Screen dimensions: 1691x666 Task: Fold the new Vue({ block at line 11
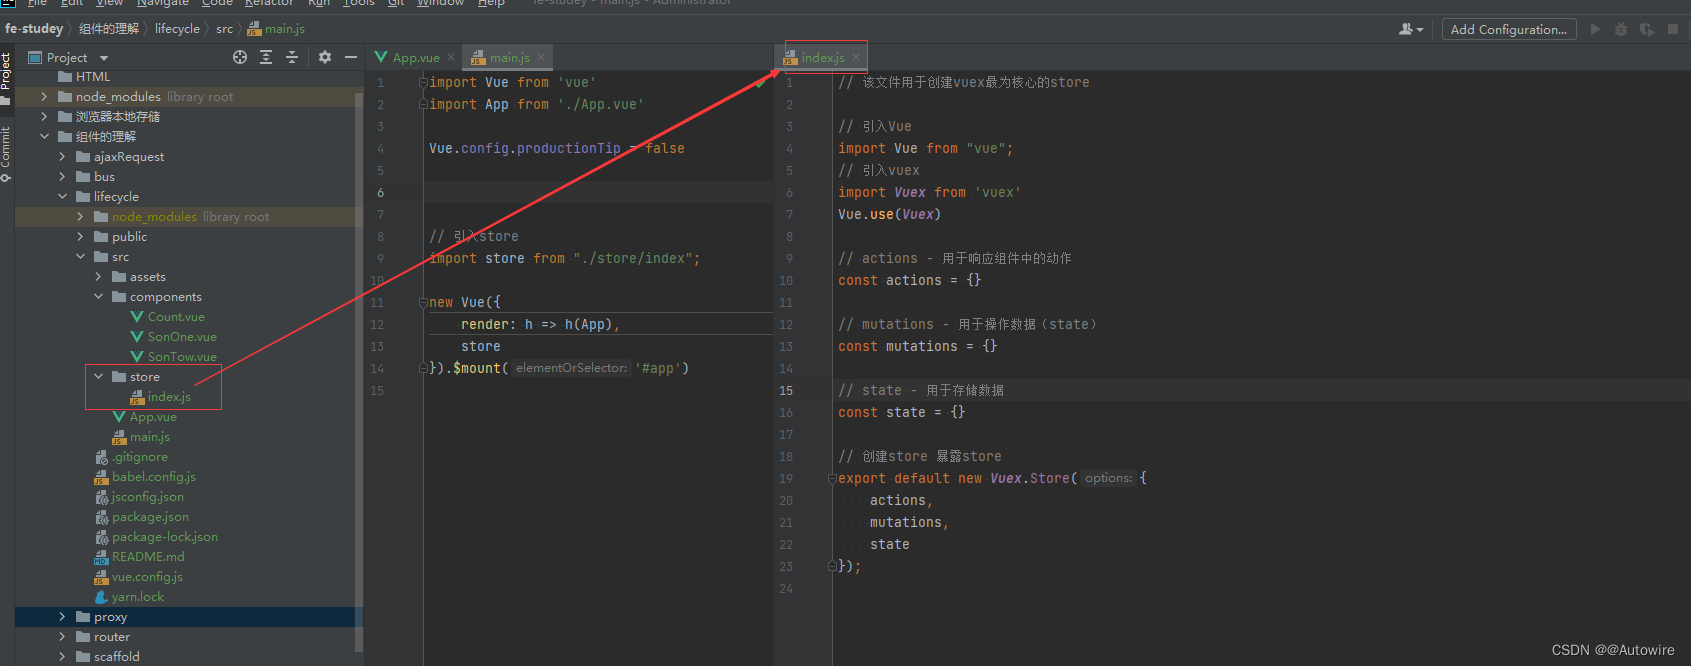pyautogui.click(x=423, y=302)
